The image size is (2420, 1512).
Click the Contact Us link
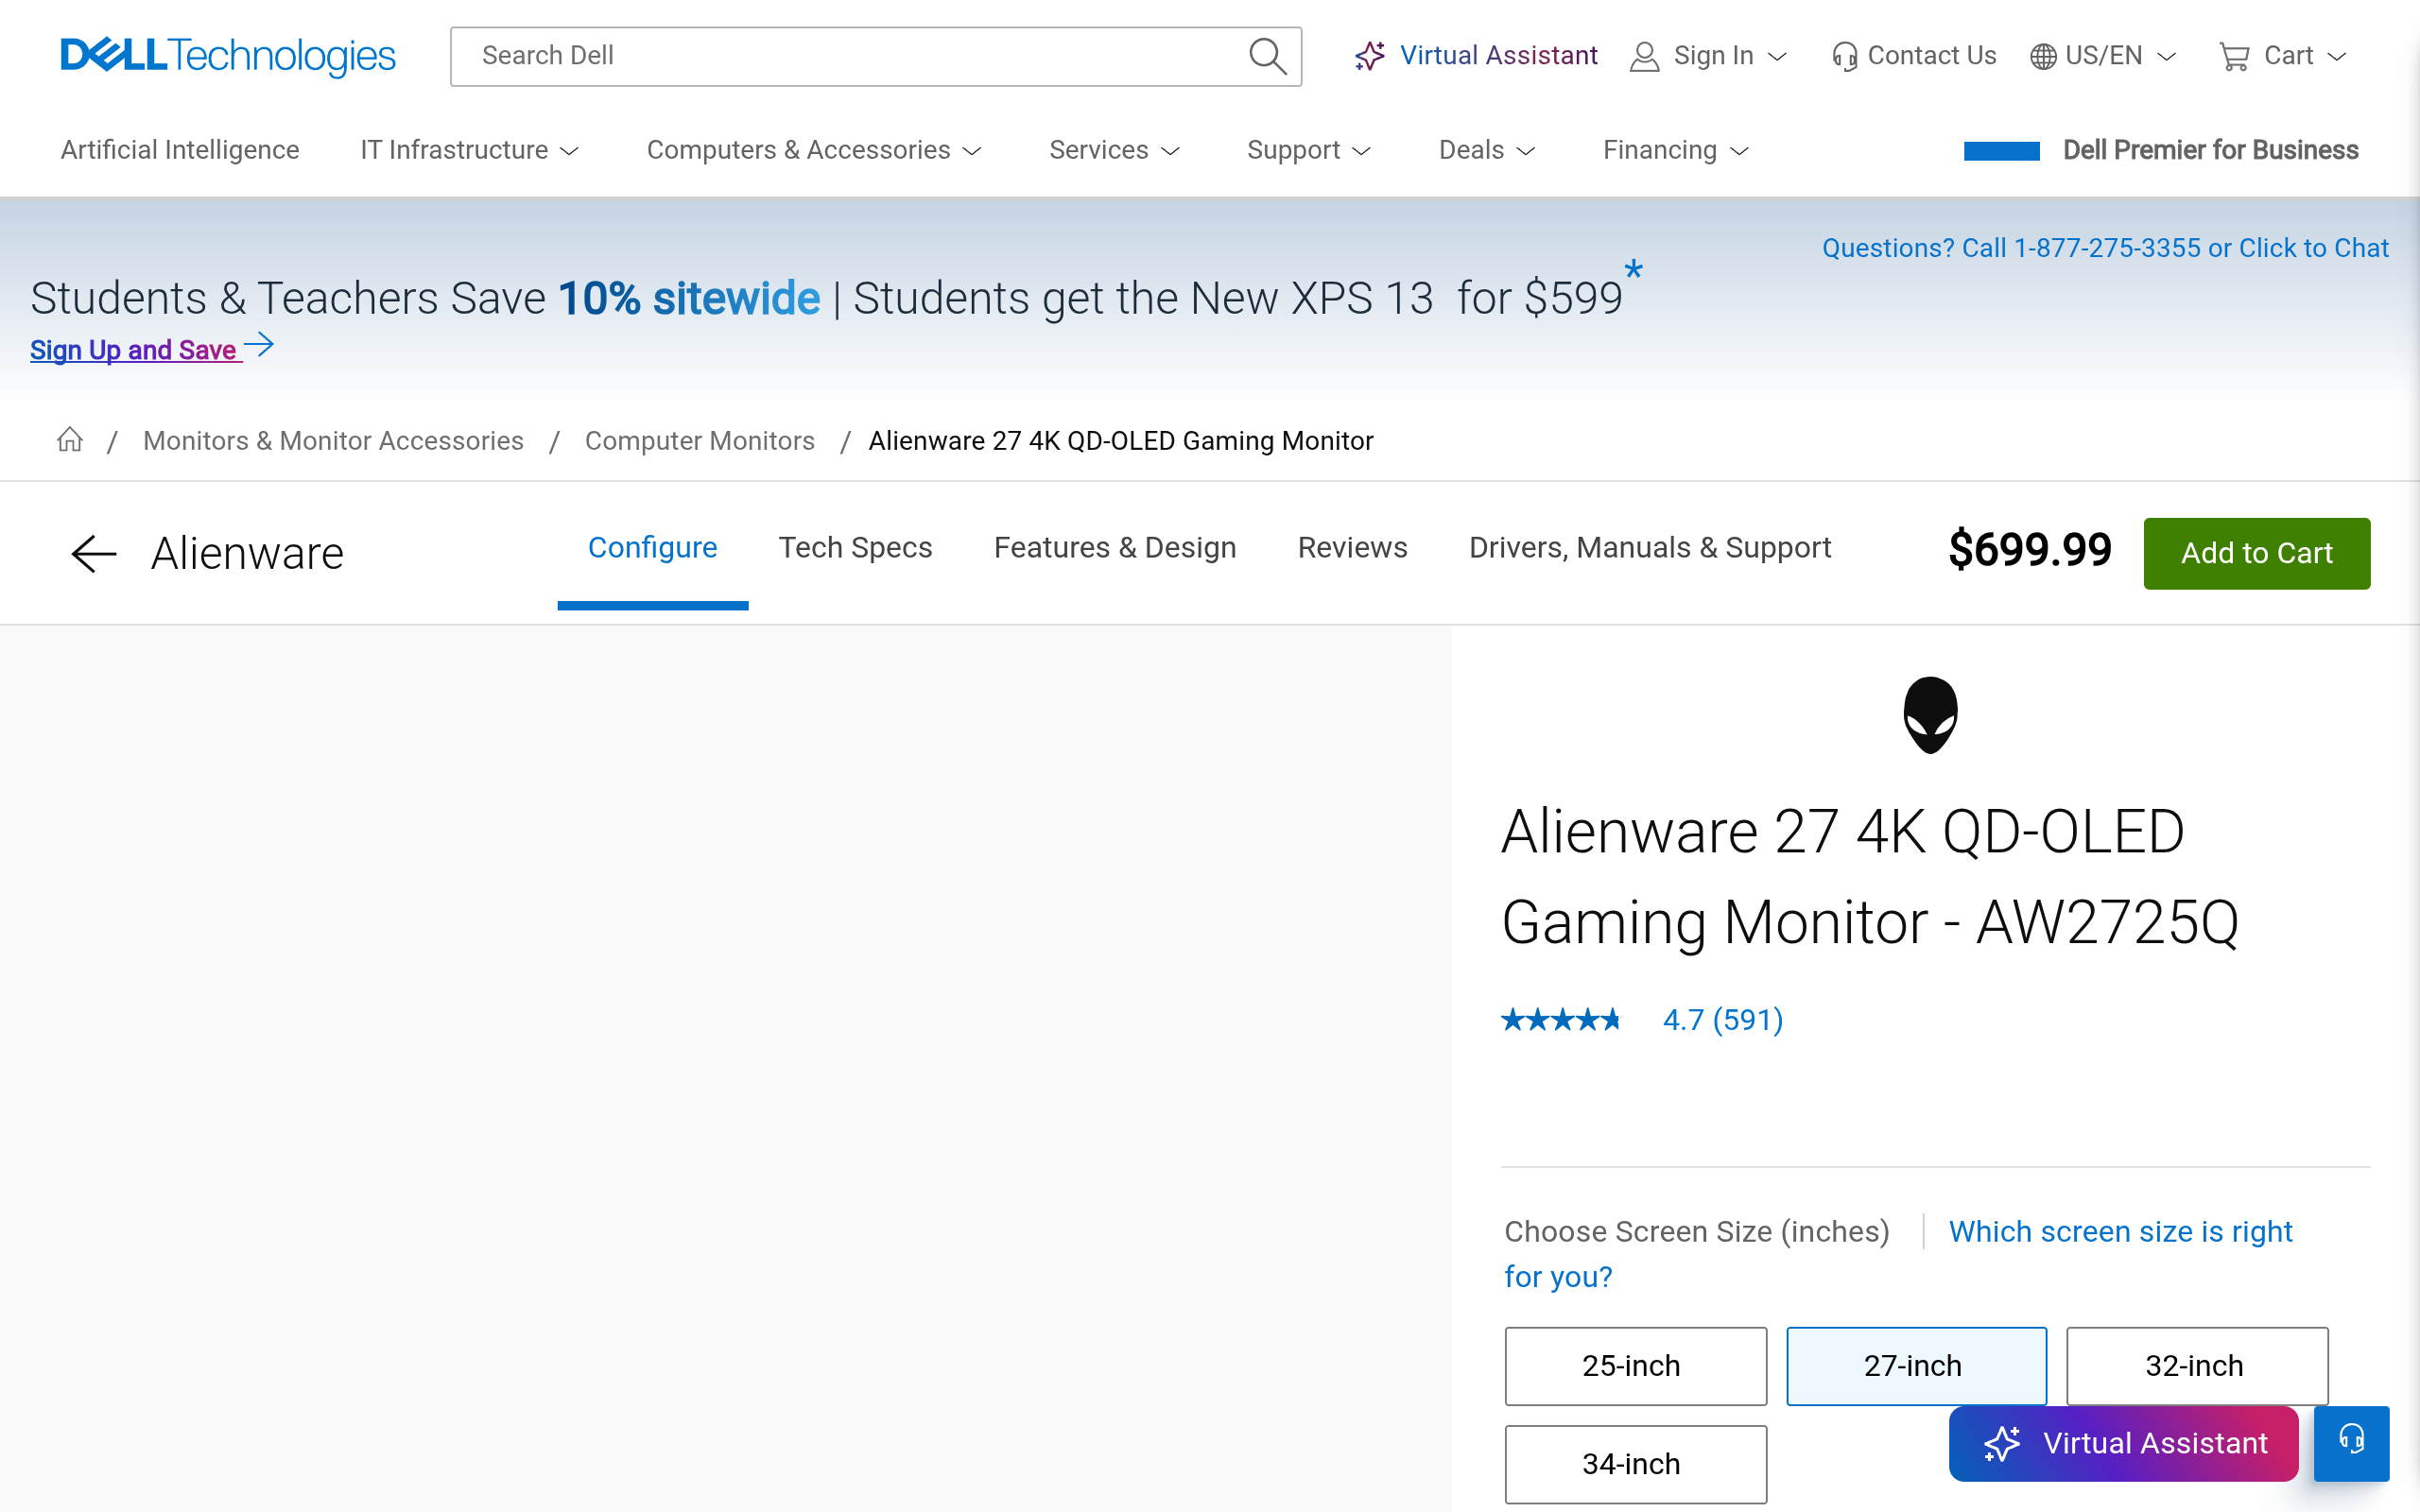point(1931,56)
